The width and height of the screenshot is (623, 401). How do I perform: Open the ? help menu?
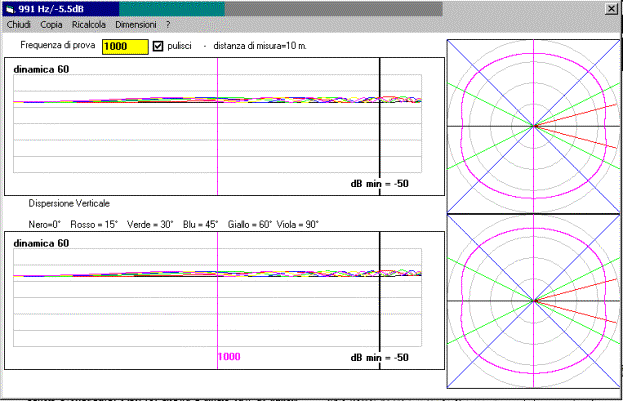tap(168, 23)
